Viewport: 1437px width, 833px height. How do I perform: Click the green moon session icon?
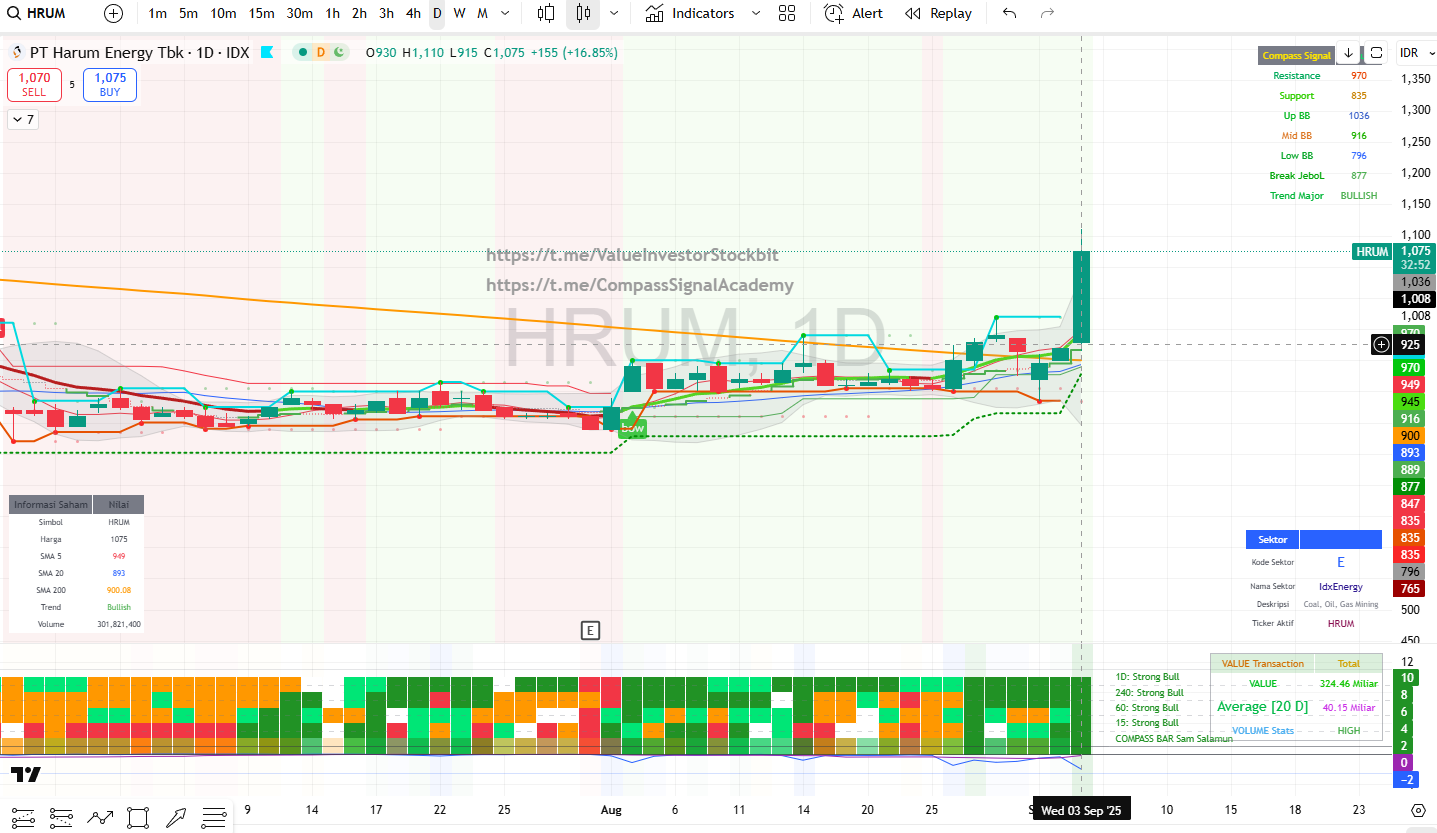tap(340, 52)
